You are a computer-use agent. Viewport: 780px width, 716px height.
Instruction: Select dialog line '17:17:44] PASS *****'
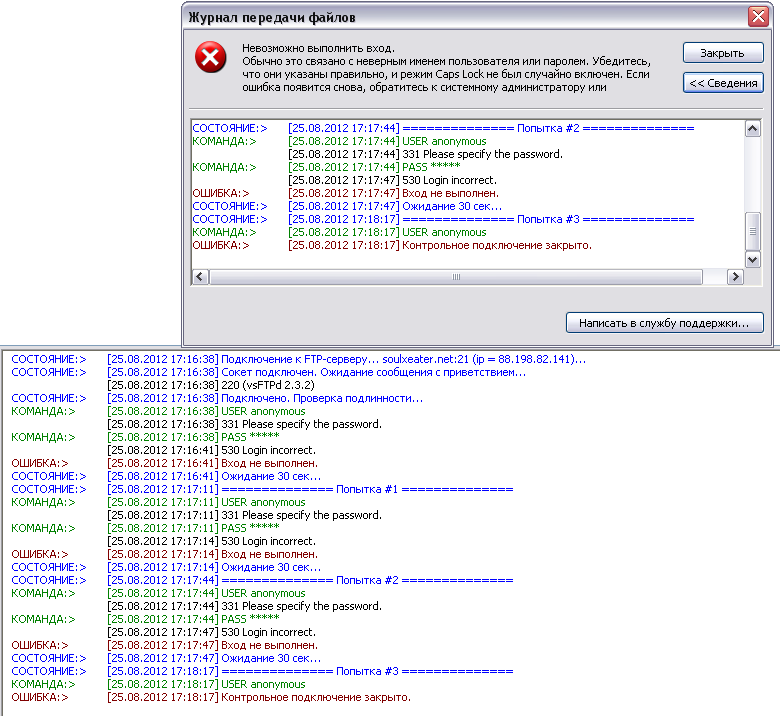(x=326, y=167)
